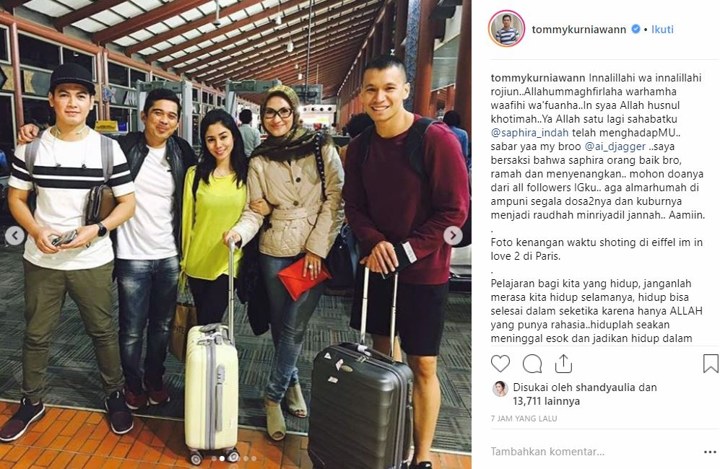
Task: Click the verified badge next to username
Action: (x=636, y=29)
